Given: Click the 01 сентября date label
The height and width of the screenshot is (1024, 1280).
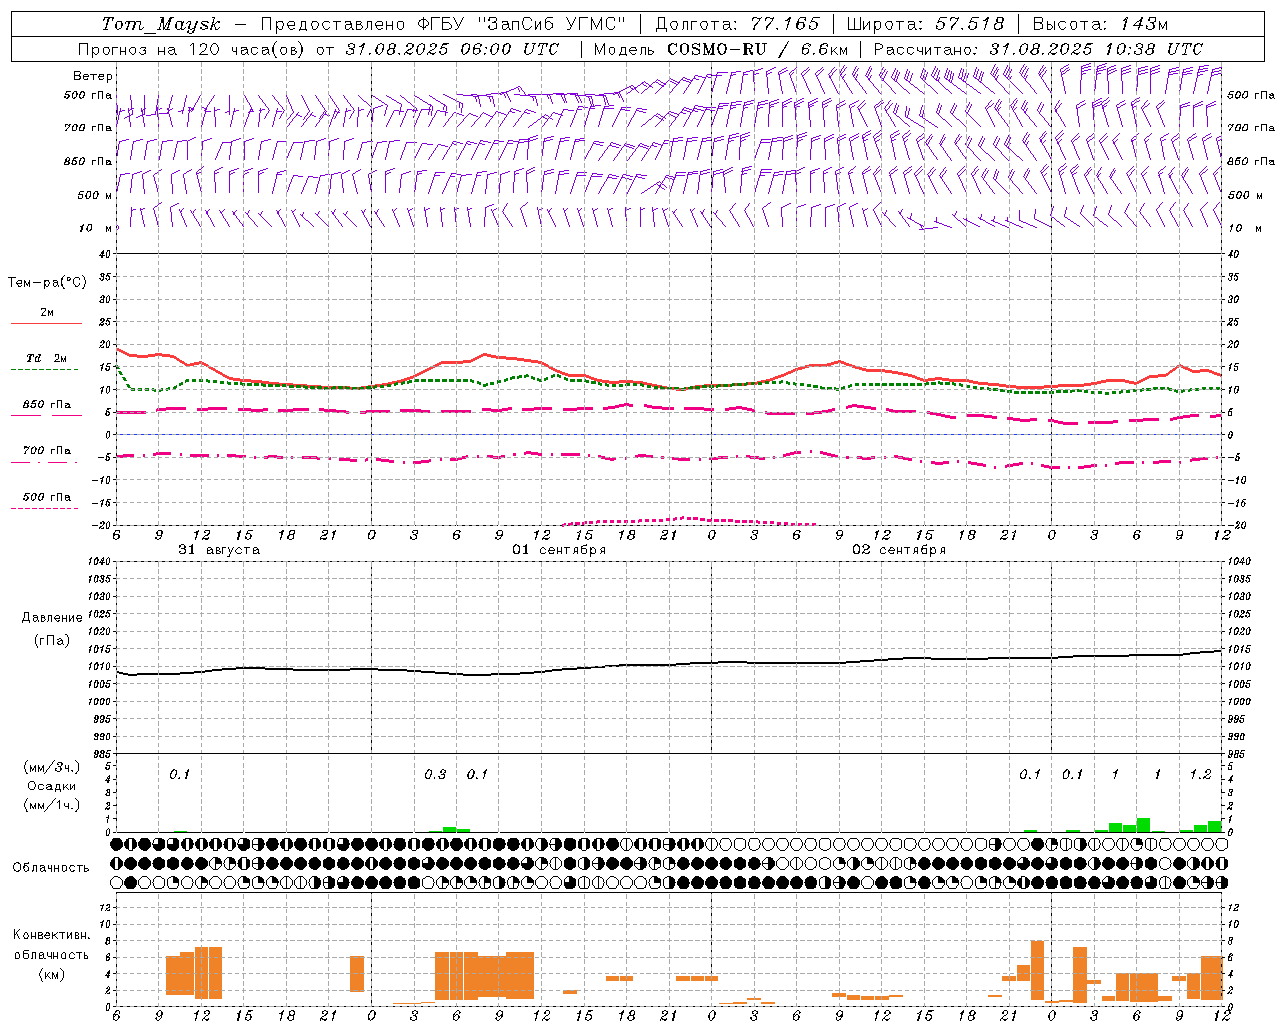Looking at the screenshot, I should click(x=559, y=550).
